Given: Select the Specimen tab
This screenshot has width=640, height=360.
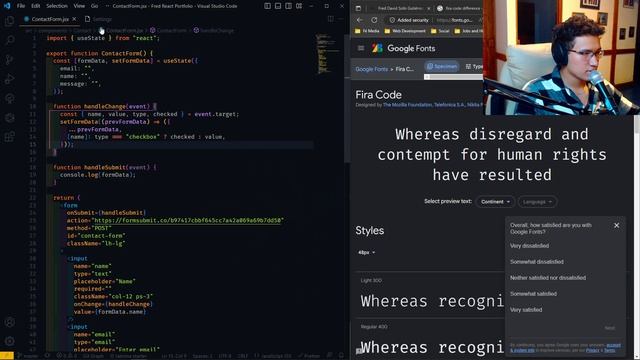Looking at the screenshot, I should pos(442,66).
